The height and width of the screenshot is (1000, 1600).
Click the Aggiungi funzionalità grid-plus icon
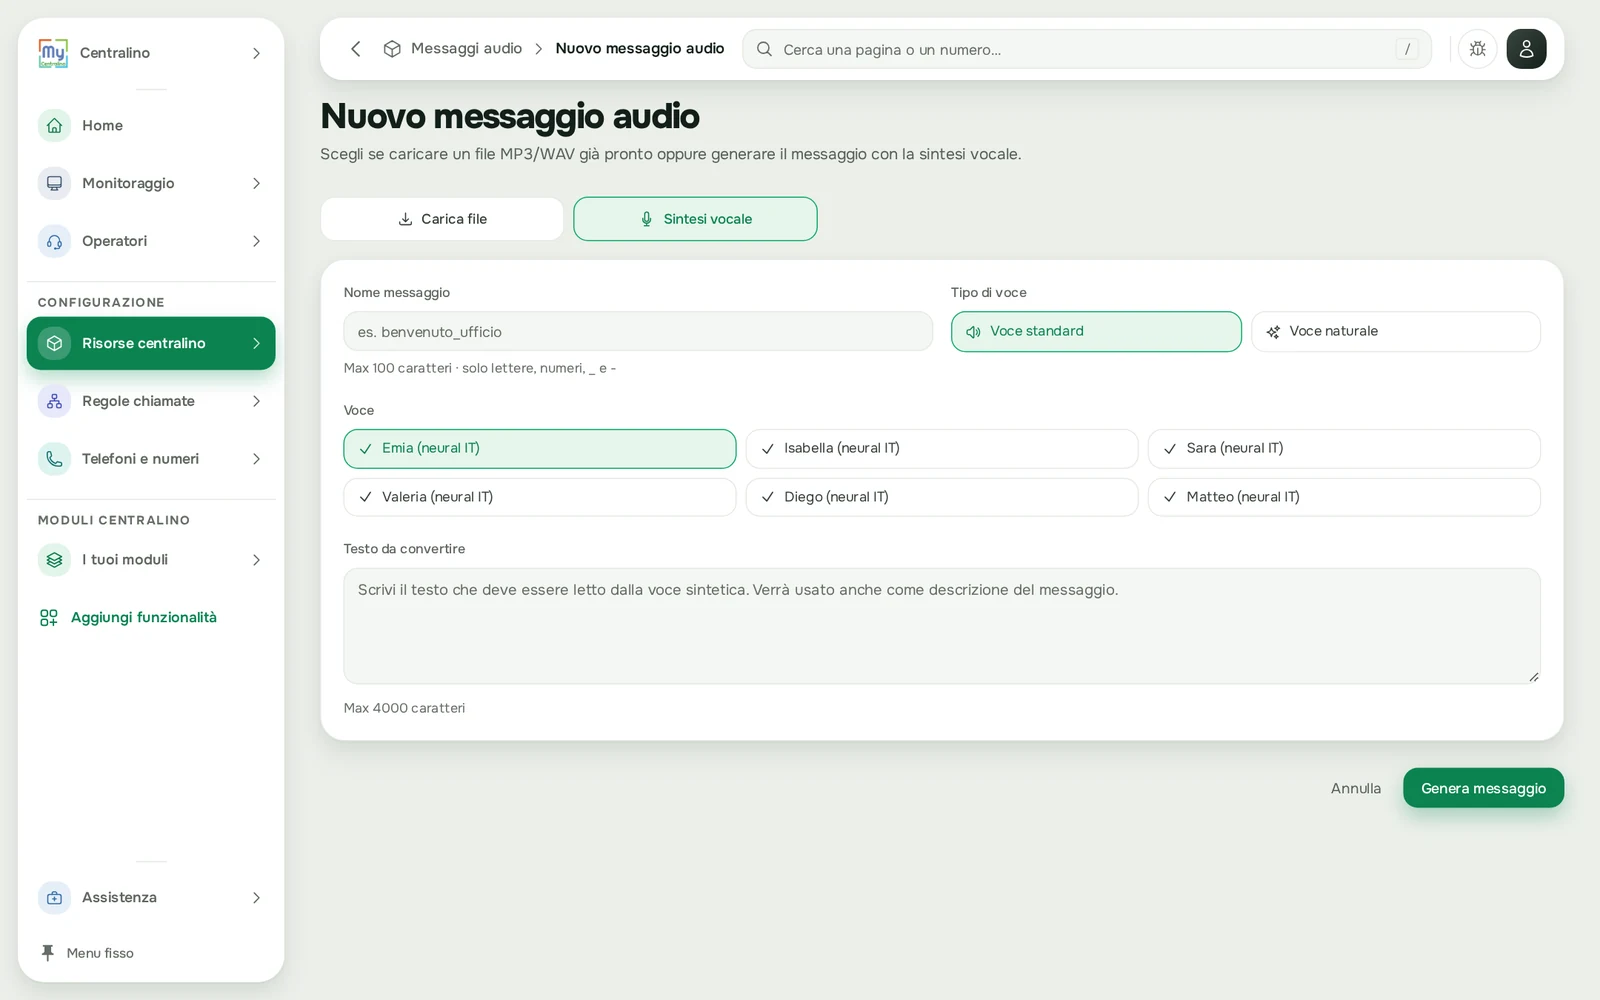[x=48, y=618]
